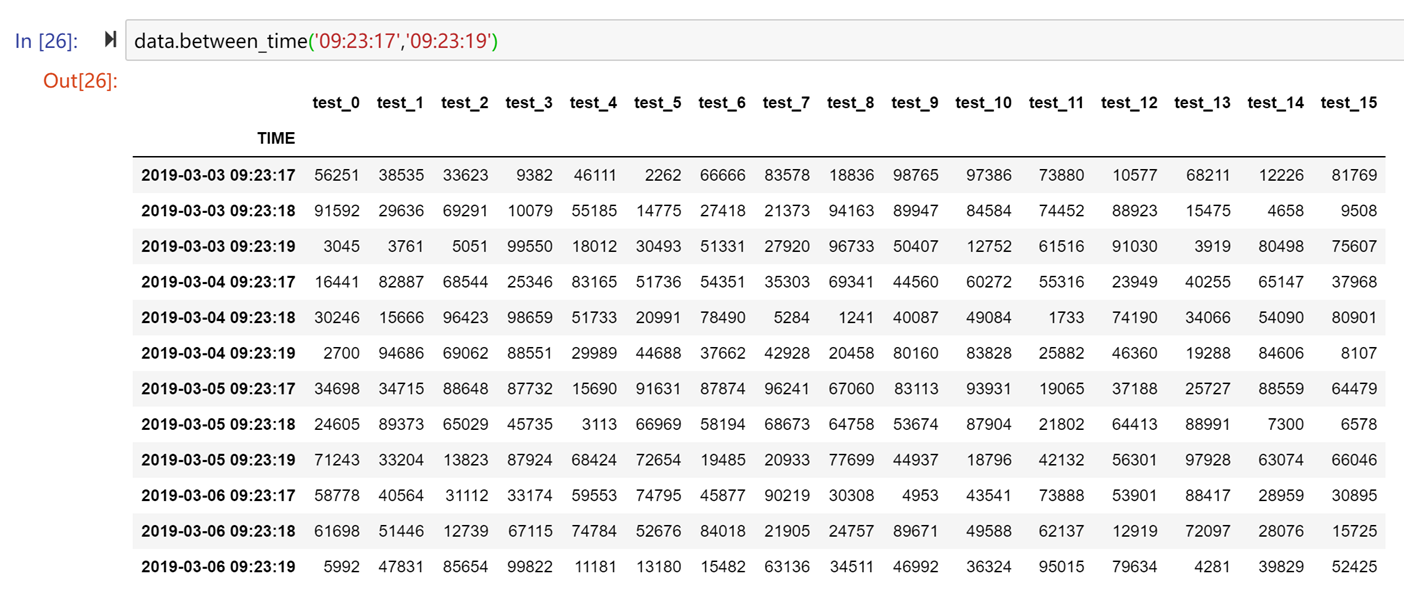This screenshot has width=1404, height=601.
Task: Click the TIME index header
Action: [x=276, y=138]
